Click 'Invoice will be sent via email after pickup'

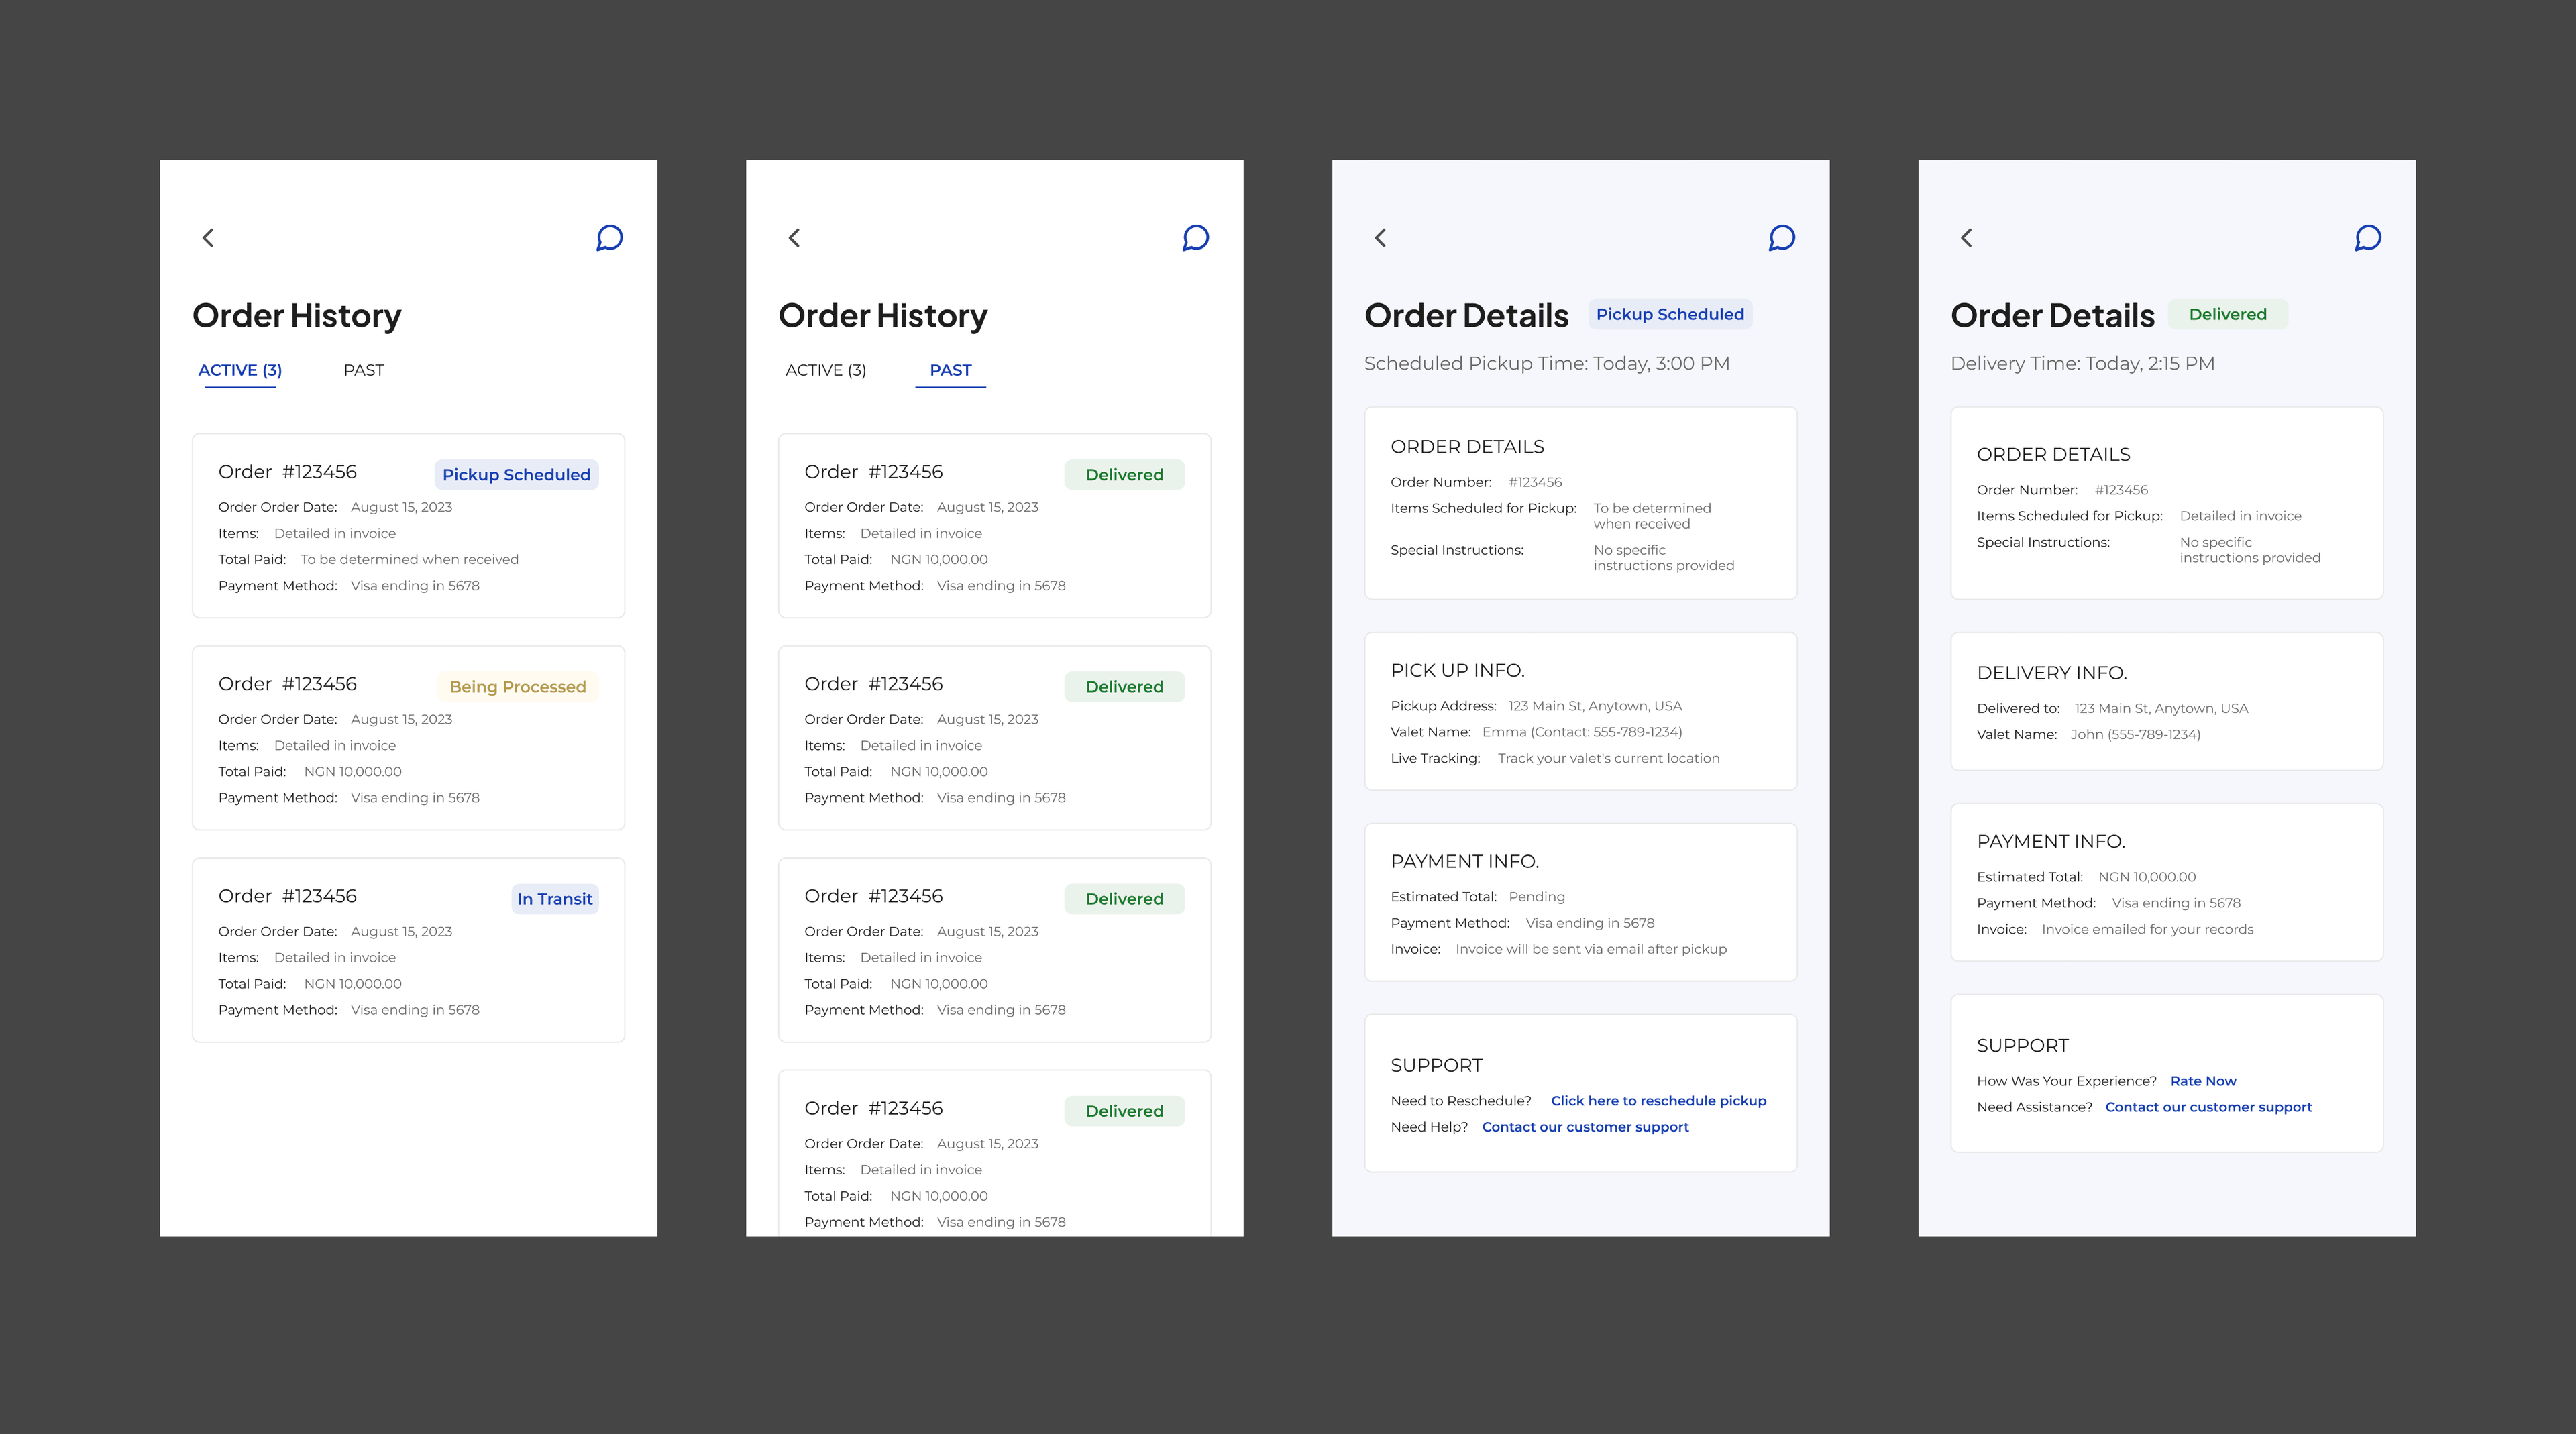coord(1591,949)
